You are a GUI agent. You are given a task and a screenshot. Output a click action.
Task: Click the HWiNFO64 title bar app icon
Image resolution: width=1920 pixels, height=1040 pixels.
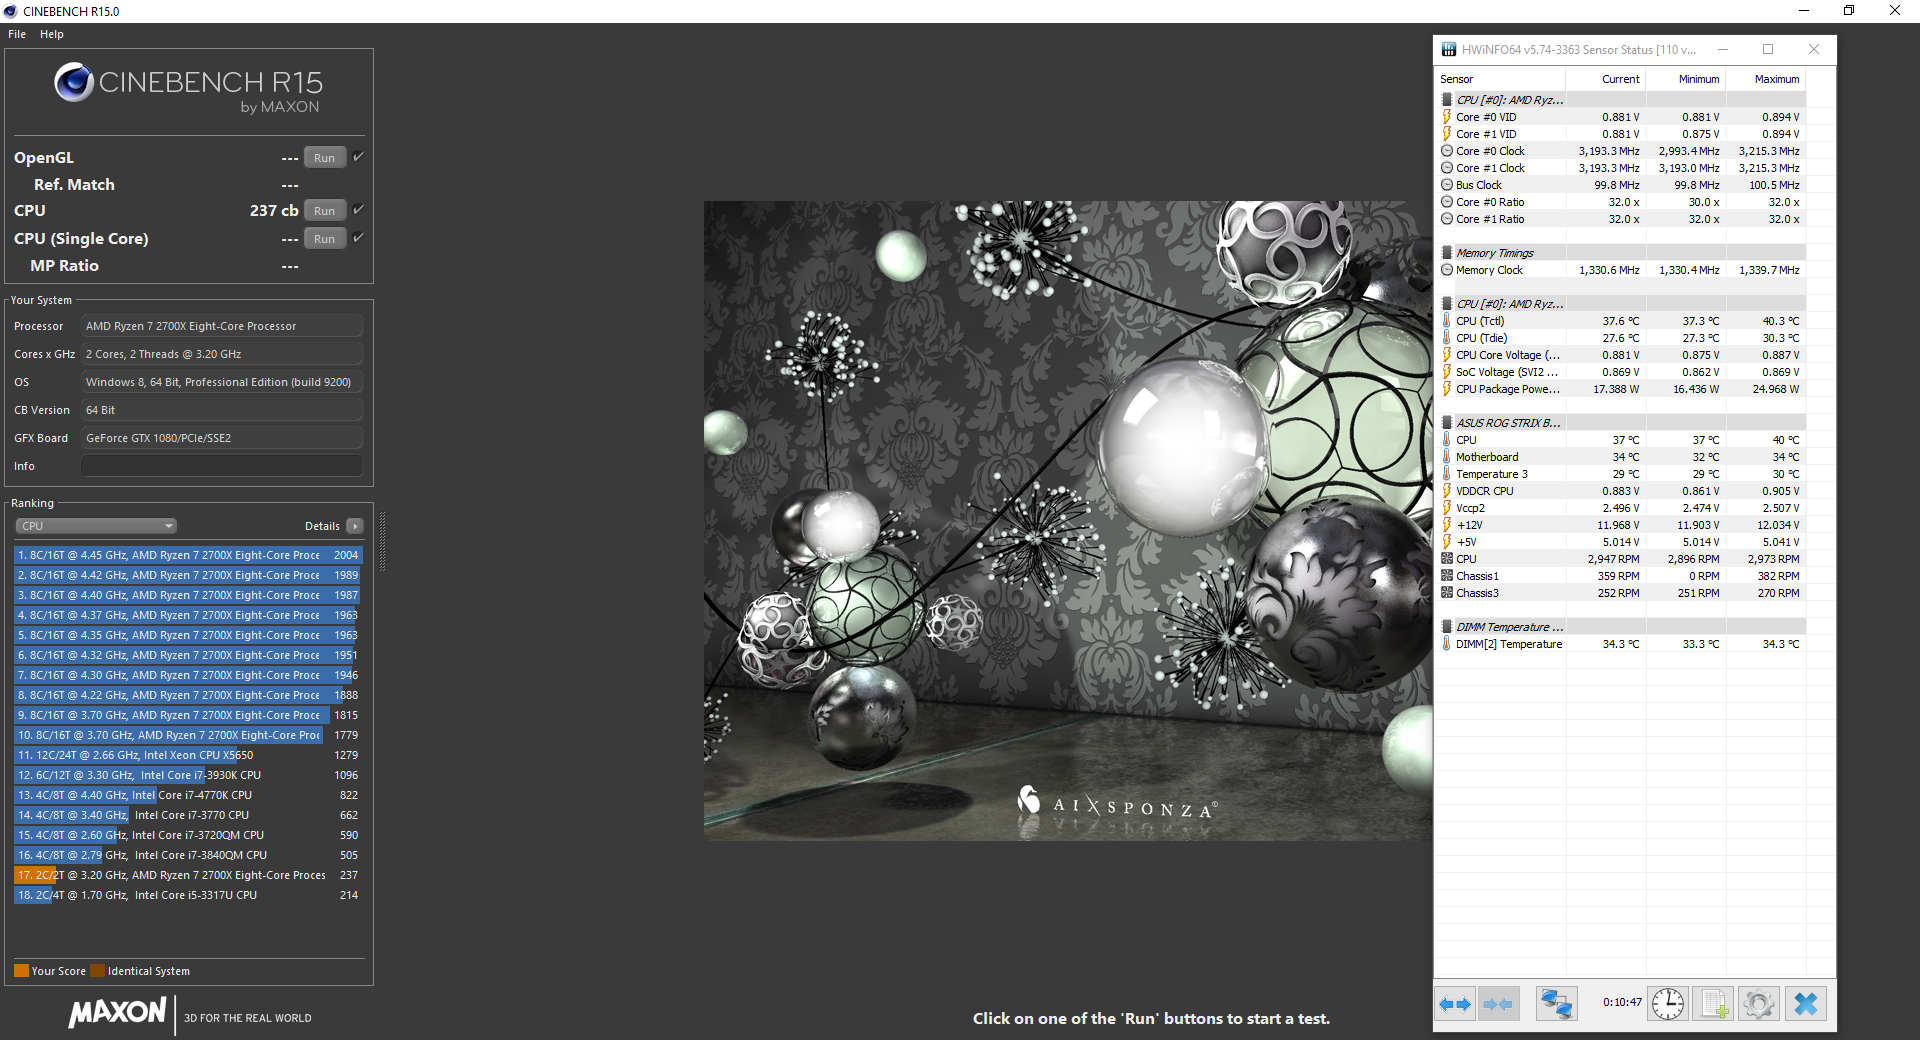tap(1449, 49)
